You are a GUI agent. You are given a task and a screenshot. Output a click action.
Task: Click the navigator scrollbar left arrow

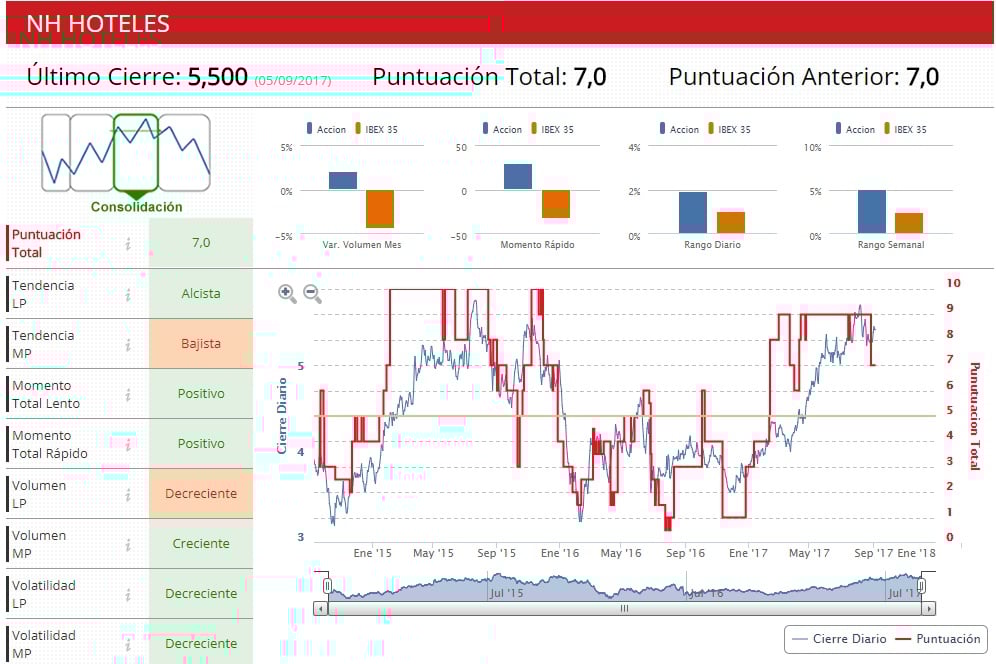click(320, 609)
